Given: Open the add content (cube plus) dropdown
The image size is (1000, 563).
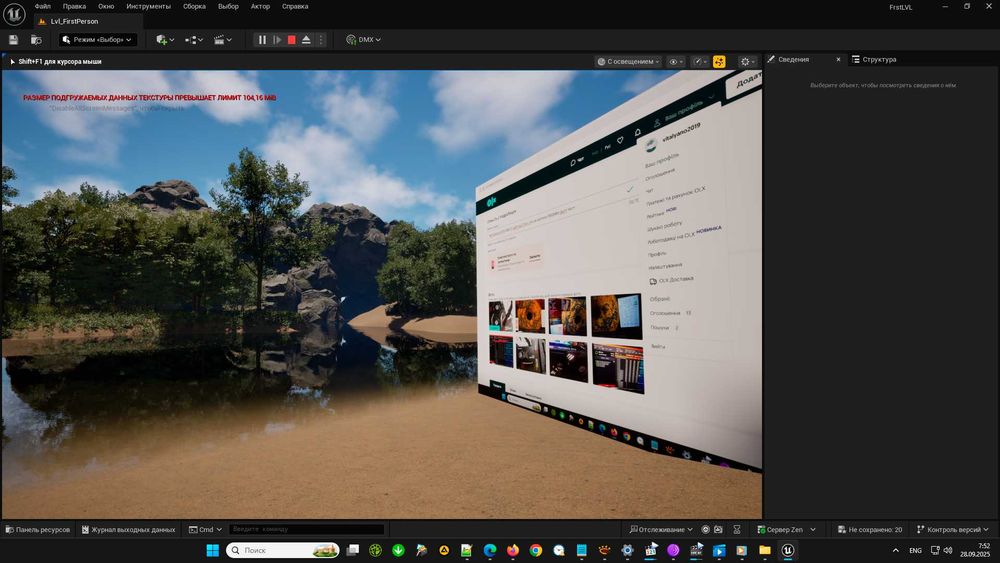Looking at the screenshot, I should coord(165,40).
